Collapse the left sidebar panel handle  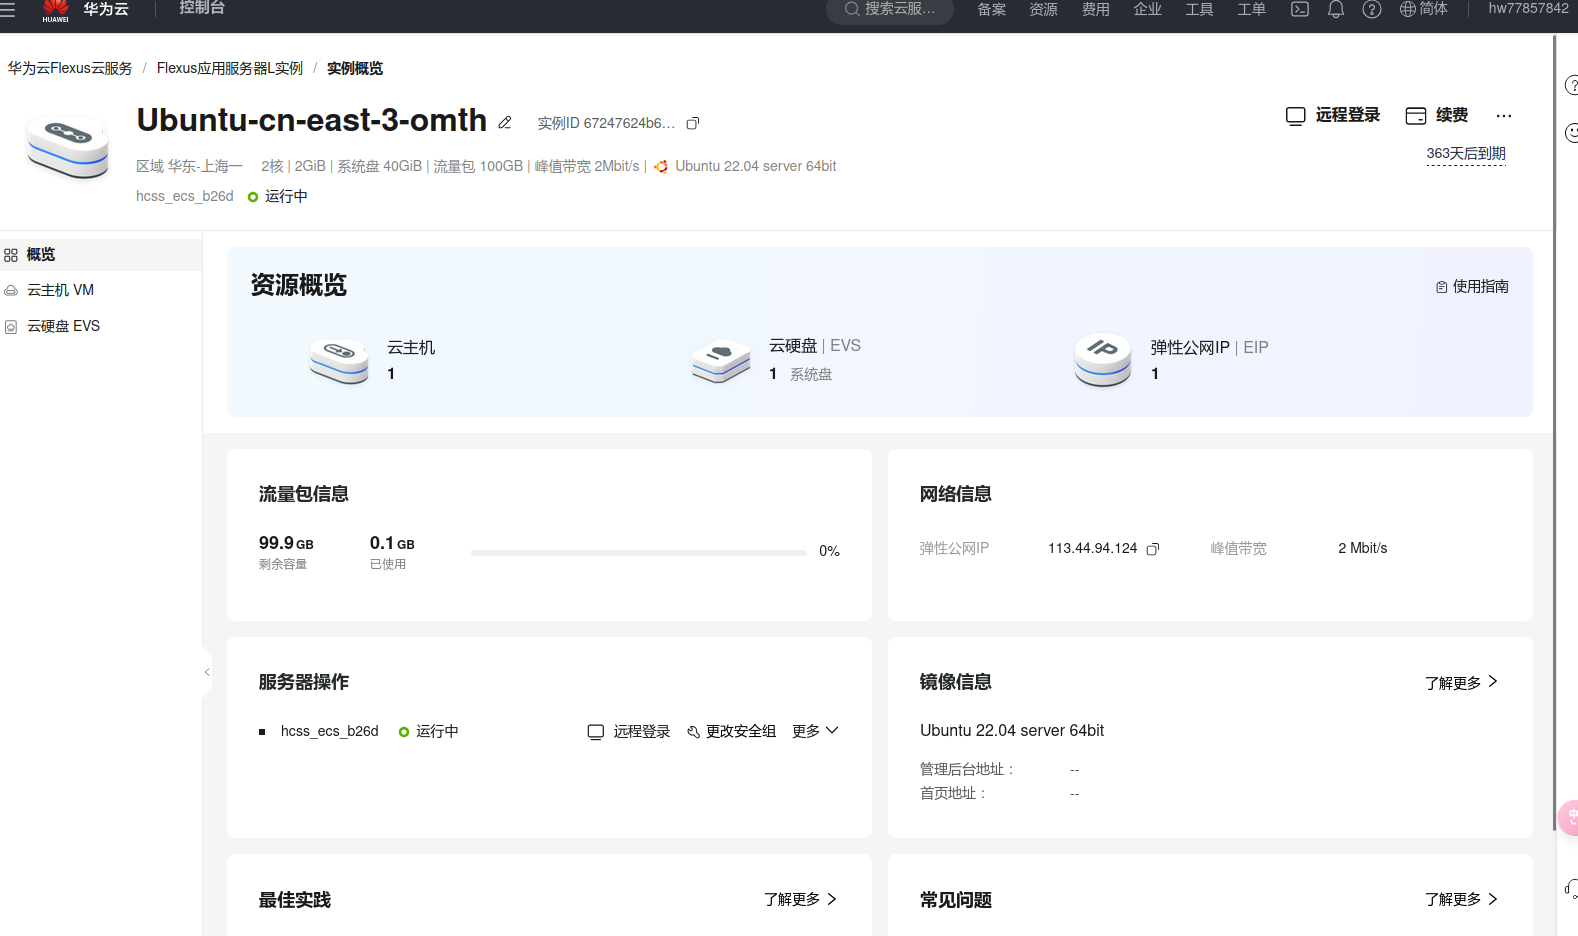(x=206, y=672)
